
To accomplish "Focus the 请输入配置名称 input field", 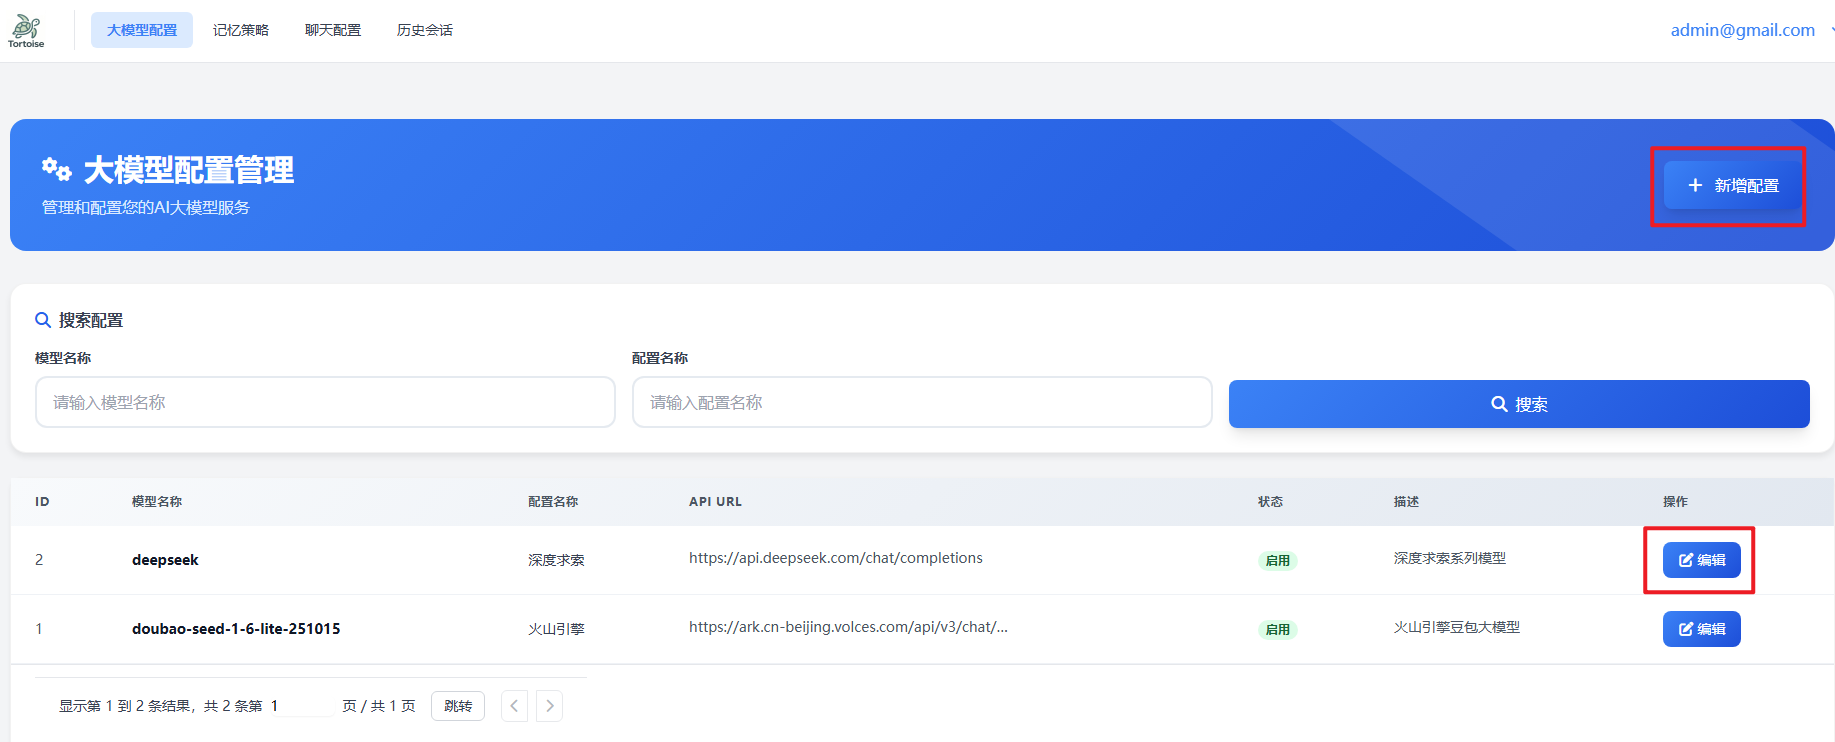I will point(922,402).
